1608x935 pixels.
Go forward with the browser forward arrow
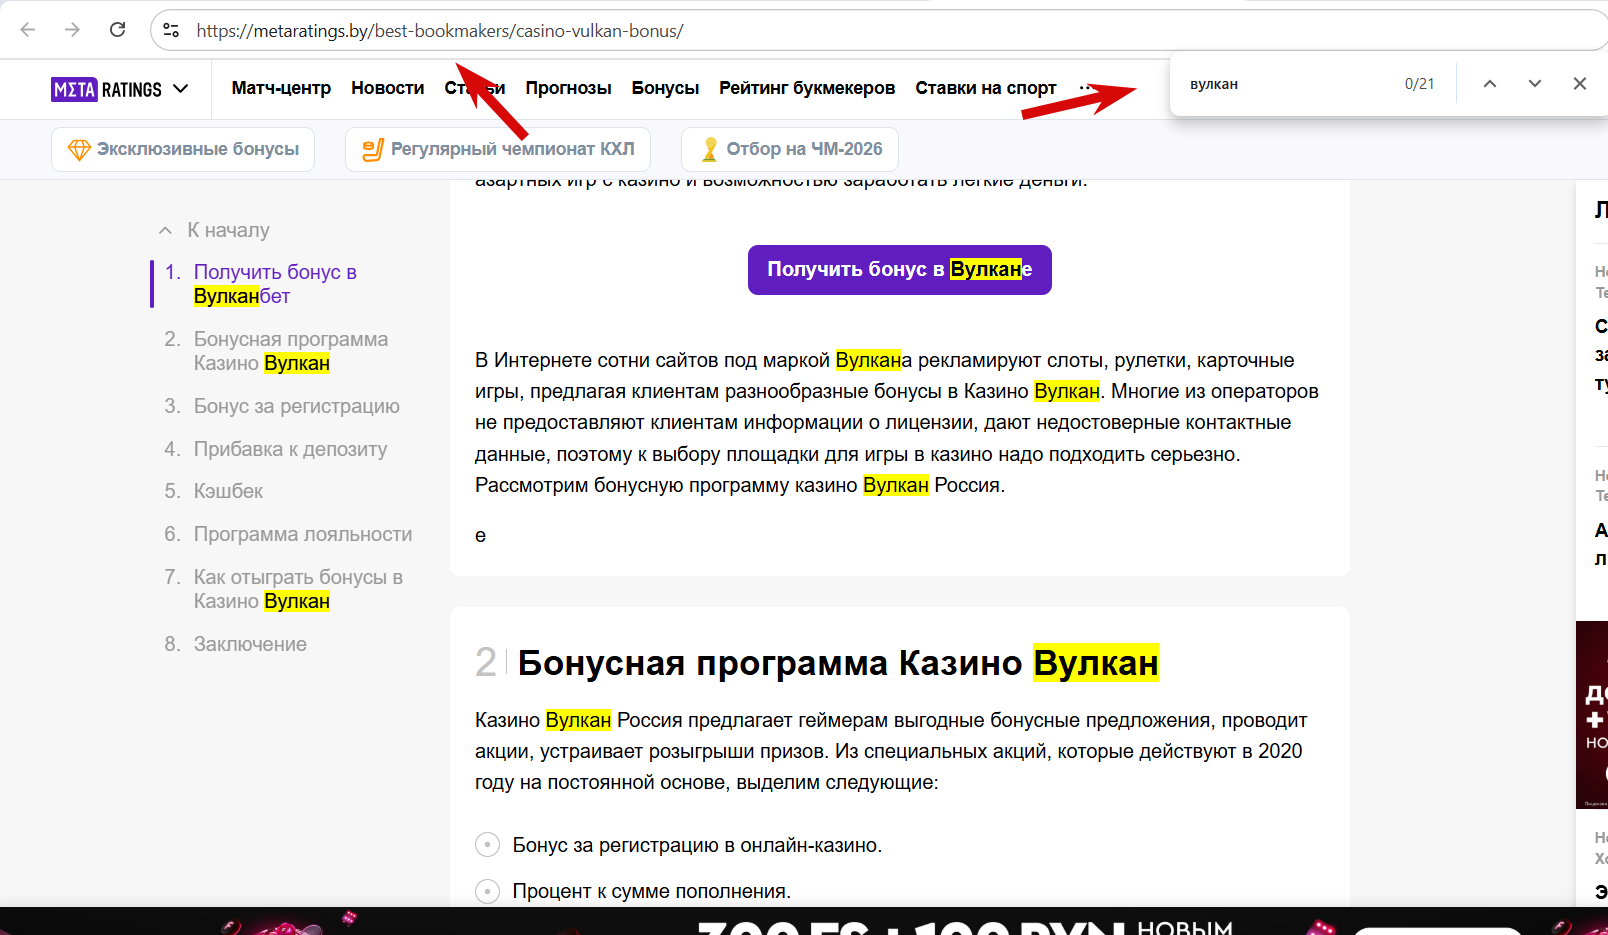tap(72, 30)
